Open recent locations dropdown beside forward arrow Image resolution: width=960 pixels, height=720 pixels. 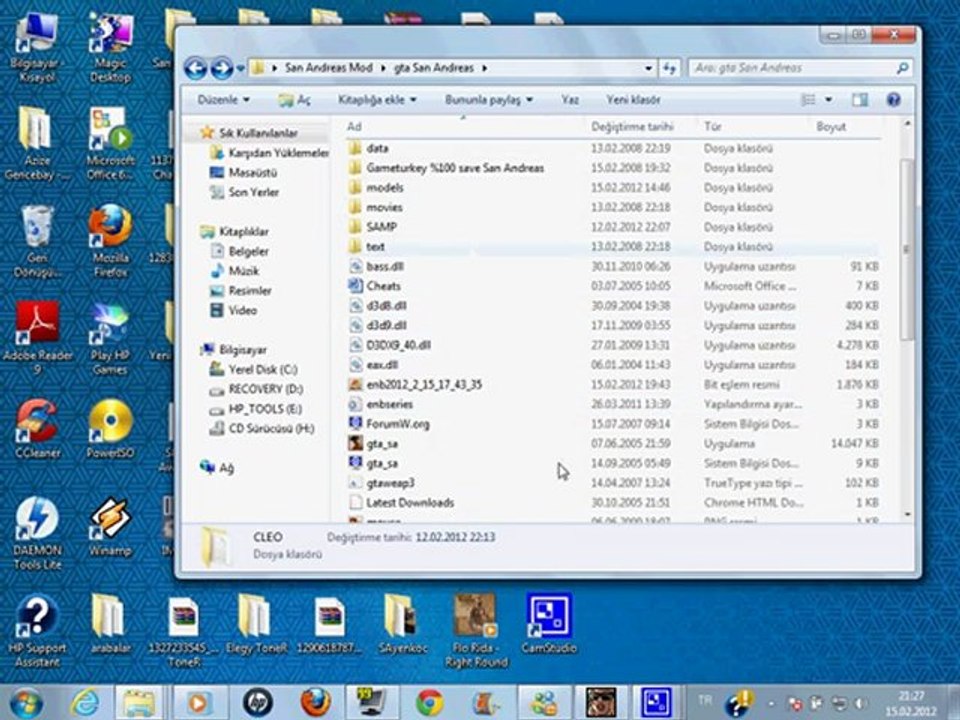coord(241,69)
